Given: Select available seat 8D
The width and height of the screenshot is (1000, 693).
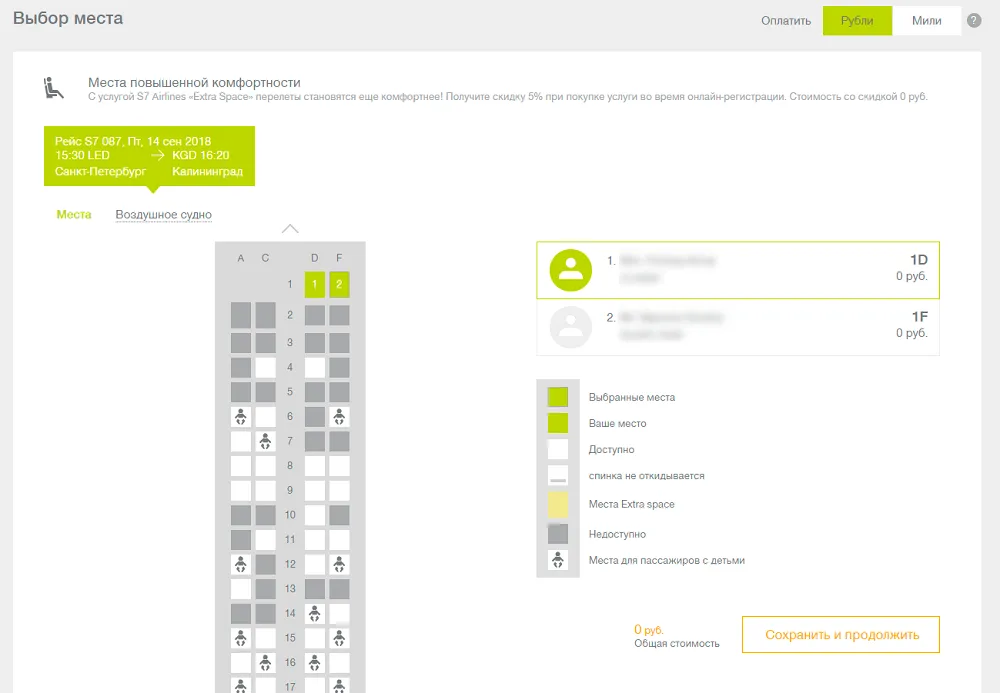Looking at the screenshot, I should [x=315, y=466].
